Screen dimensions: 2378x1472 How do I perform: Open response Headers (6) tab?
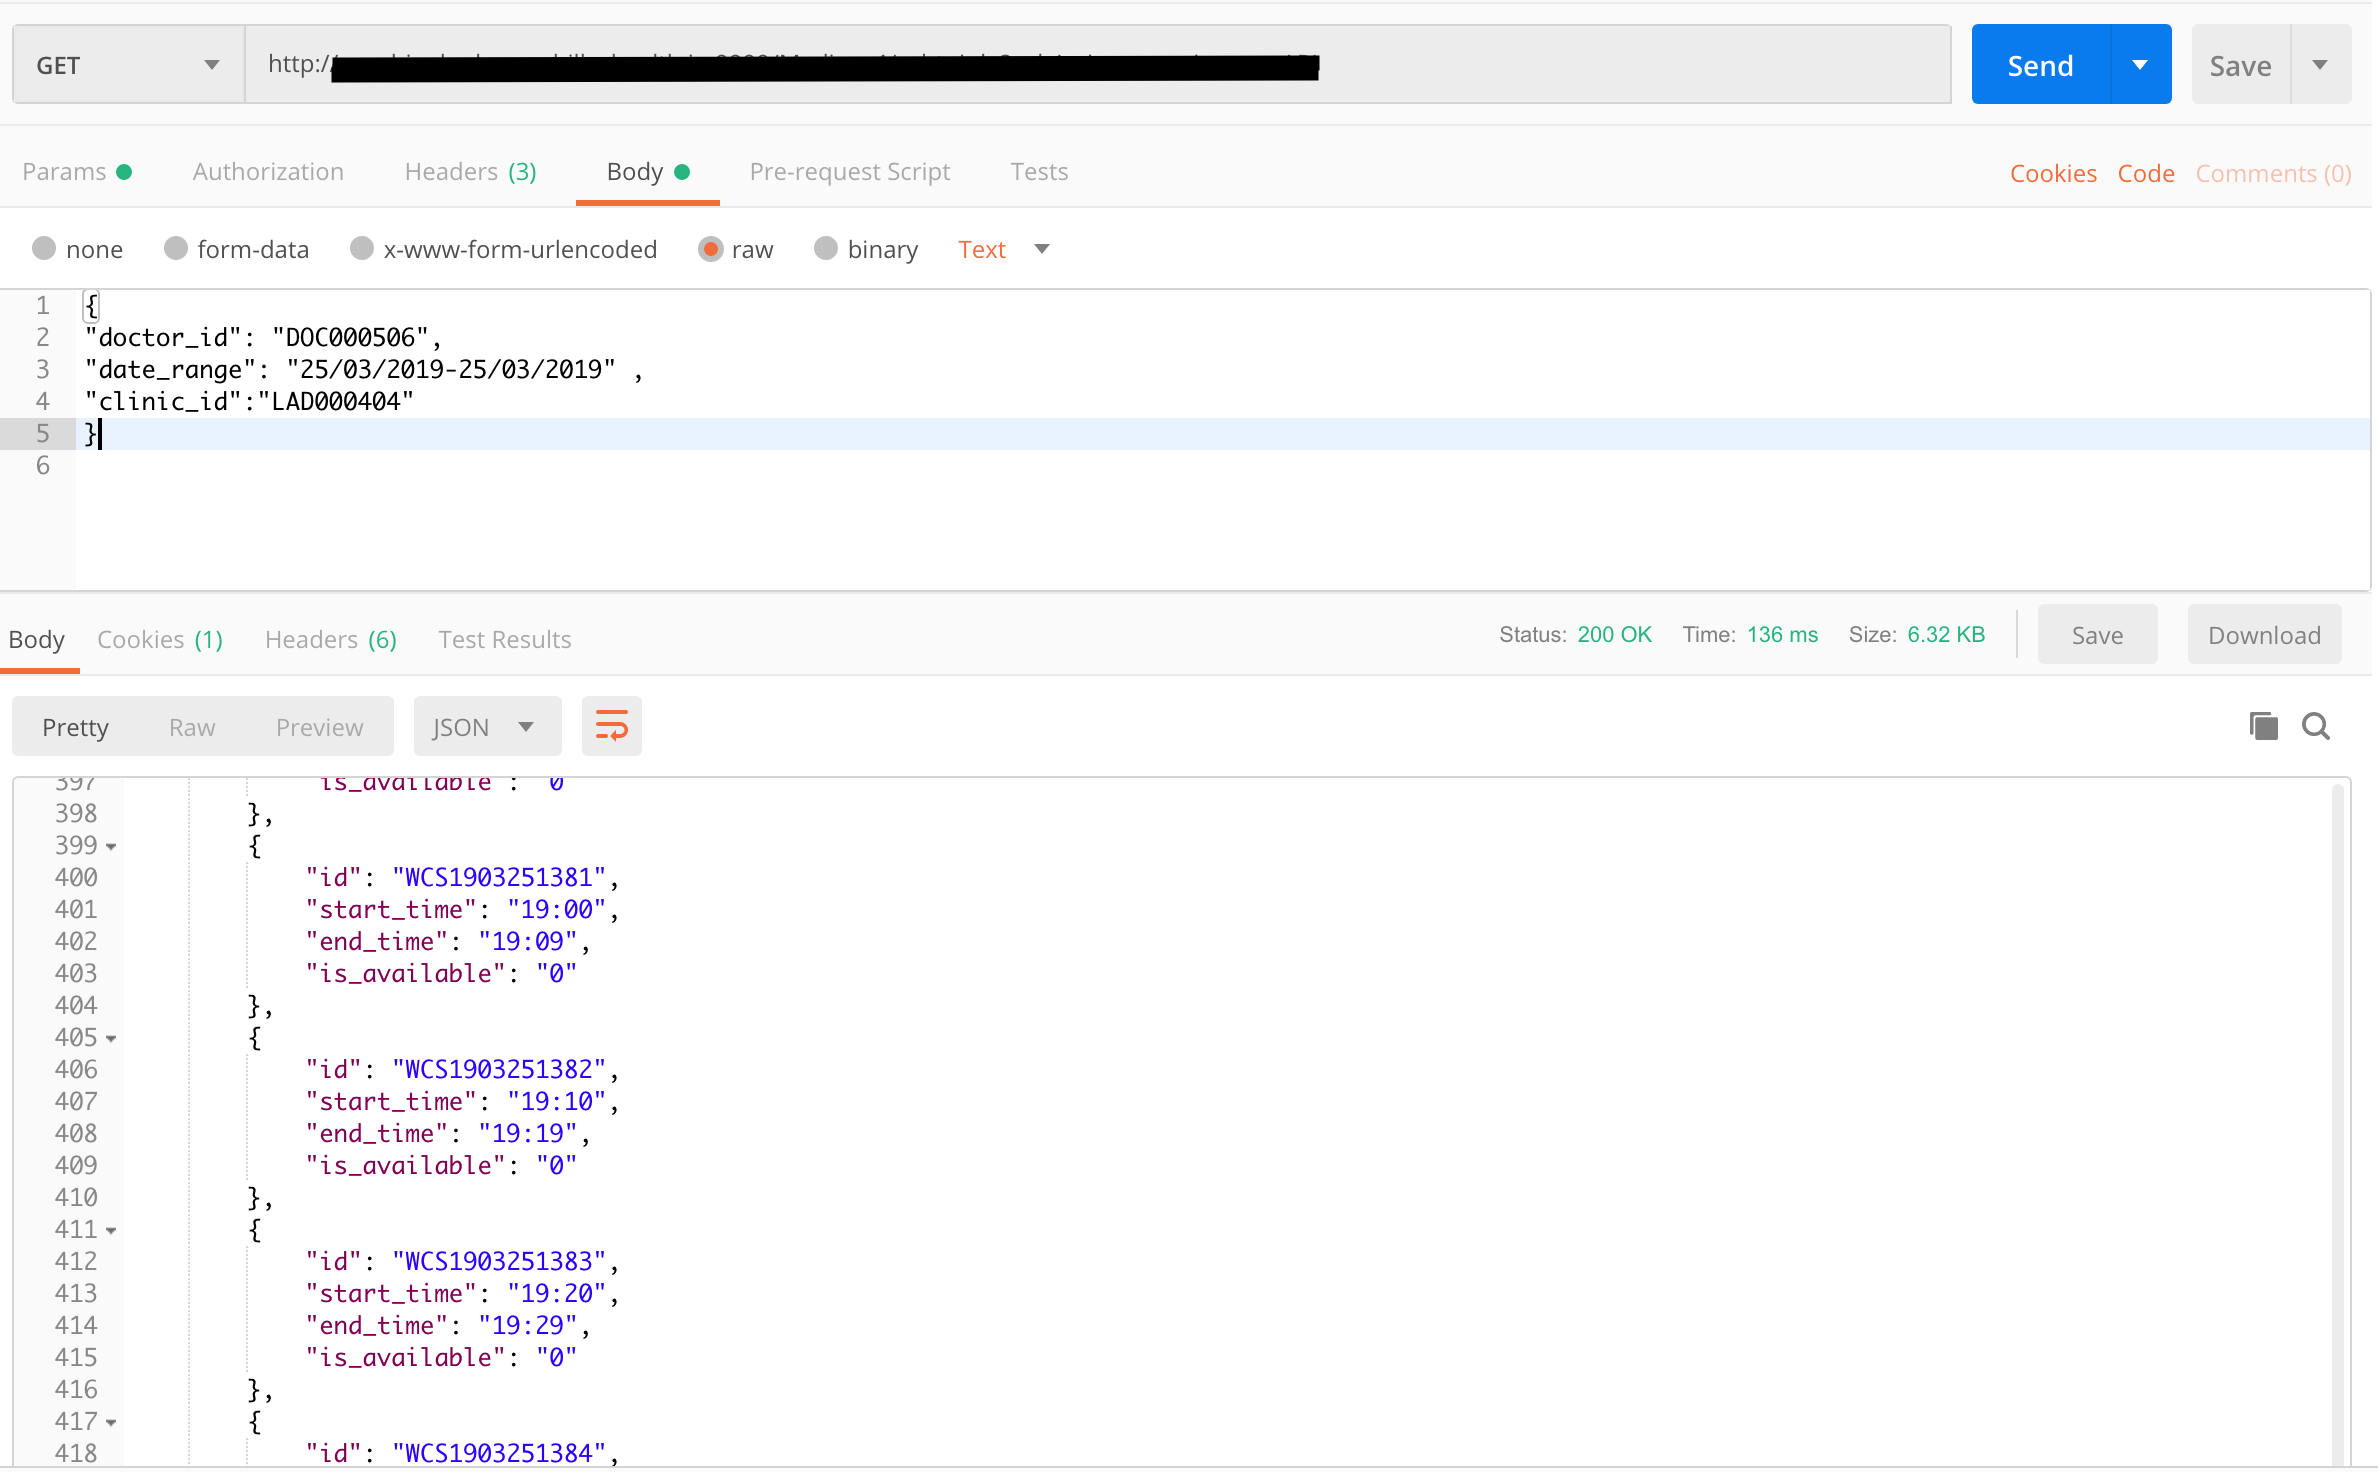(331, 639)
